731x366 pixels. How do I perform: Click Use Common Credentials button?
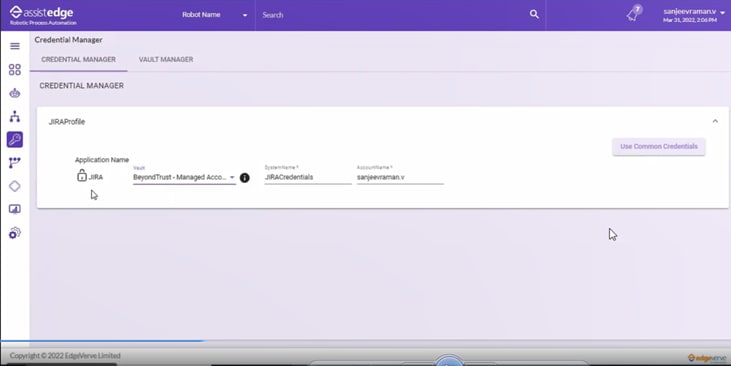[659, 146]
